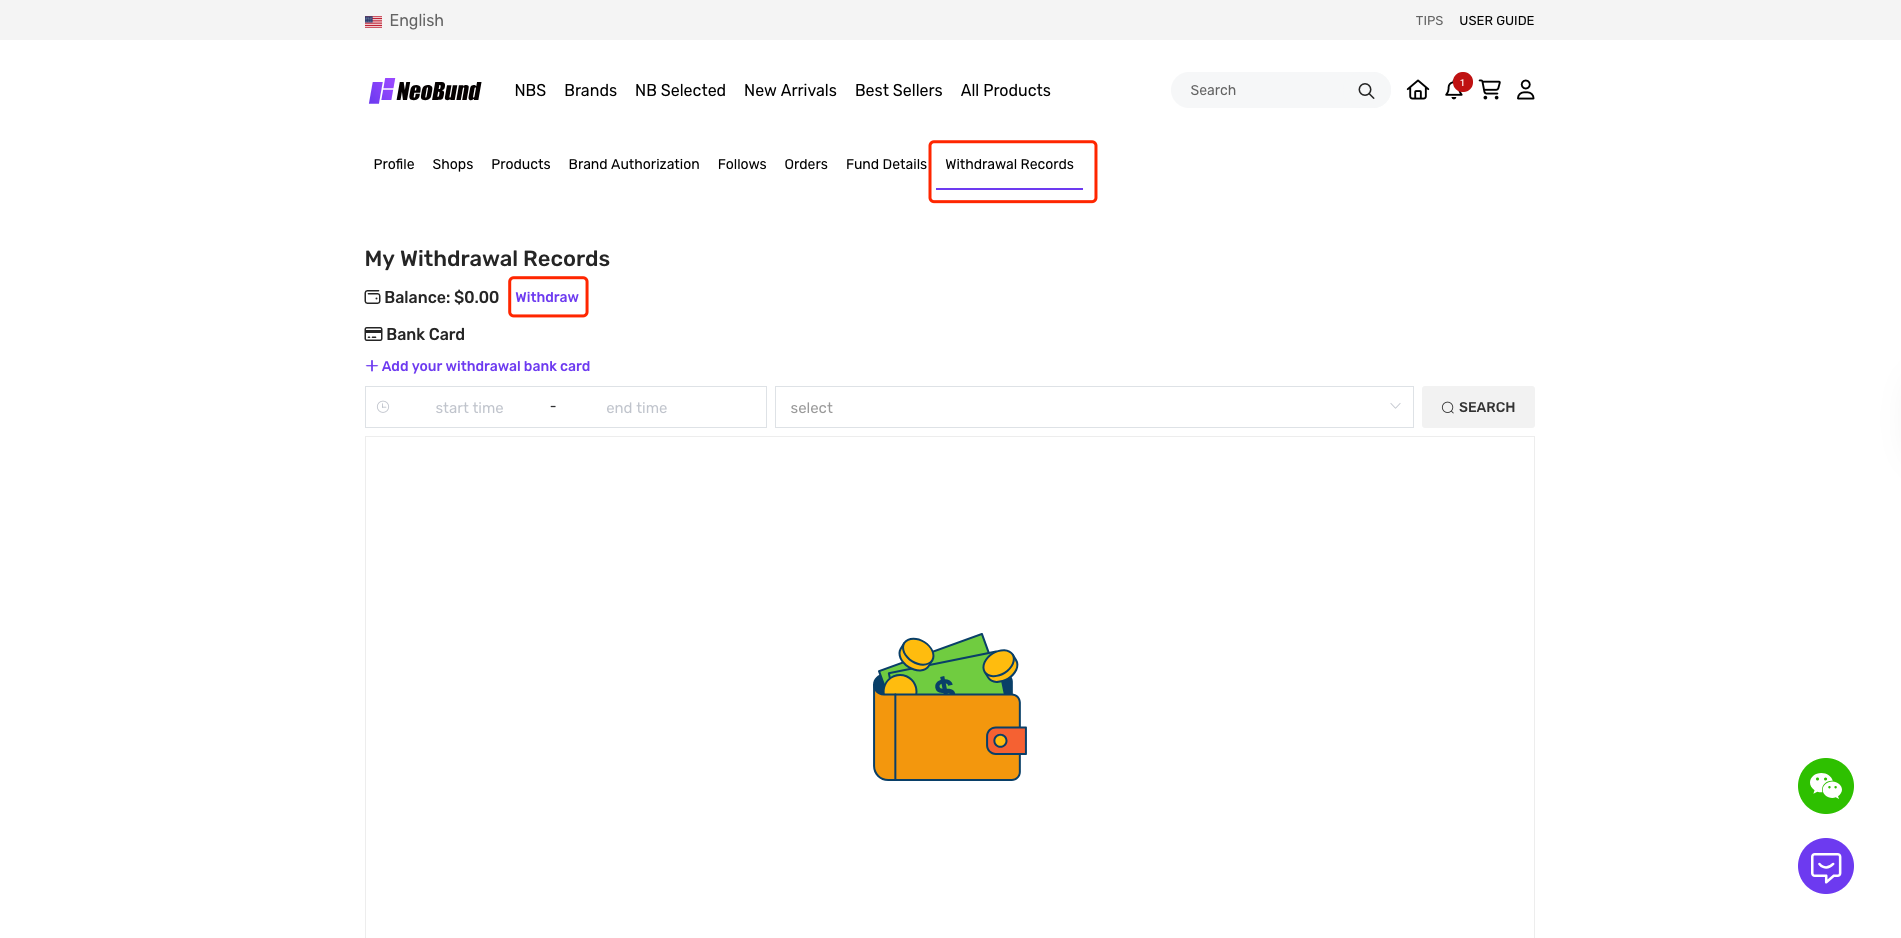Expand the select status dropdown
This screenshot has height=938, width=1901.
coord(1093,407)
